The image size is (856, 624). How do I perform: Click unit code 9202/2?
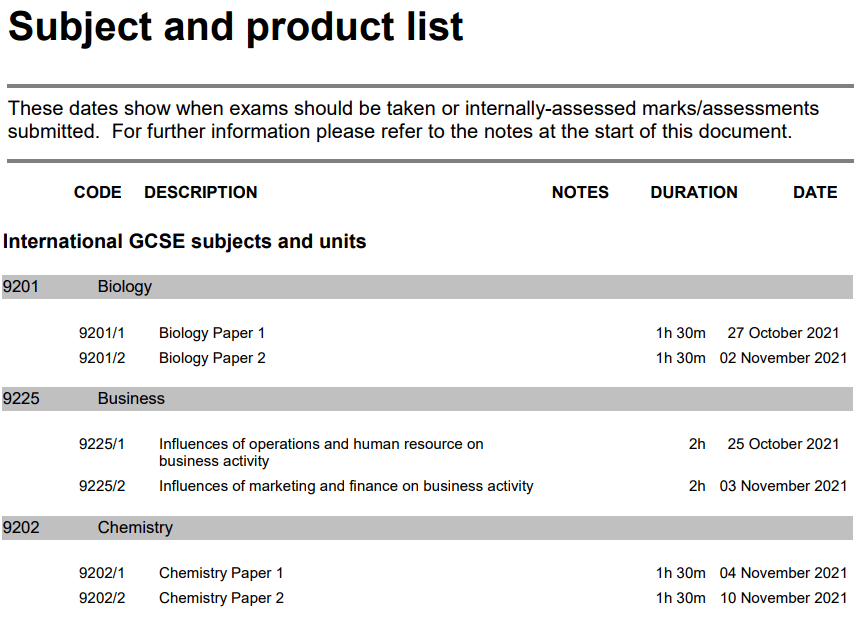[x=102, y=598]
